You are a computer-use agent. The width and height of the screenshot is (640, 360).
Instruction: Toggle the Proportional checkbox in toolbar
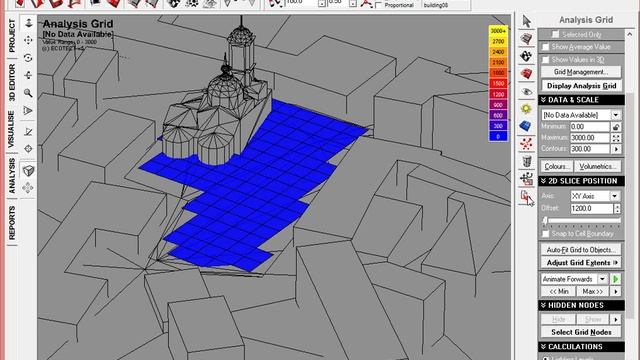[379, 5]
